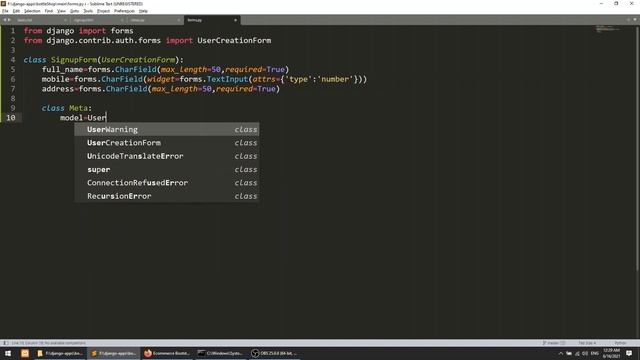Open Tab Size selector in status bar
This screenshot has height=360, width=640.
click(x=587, y=343)
